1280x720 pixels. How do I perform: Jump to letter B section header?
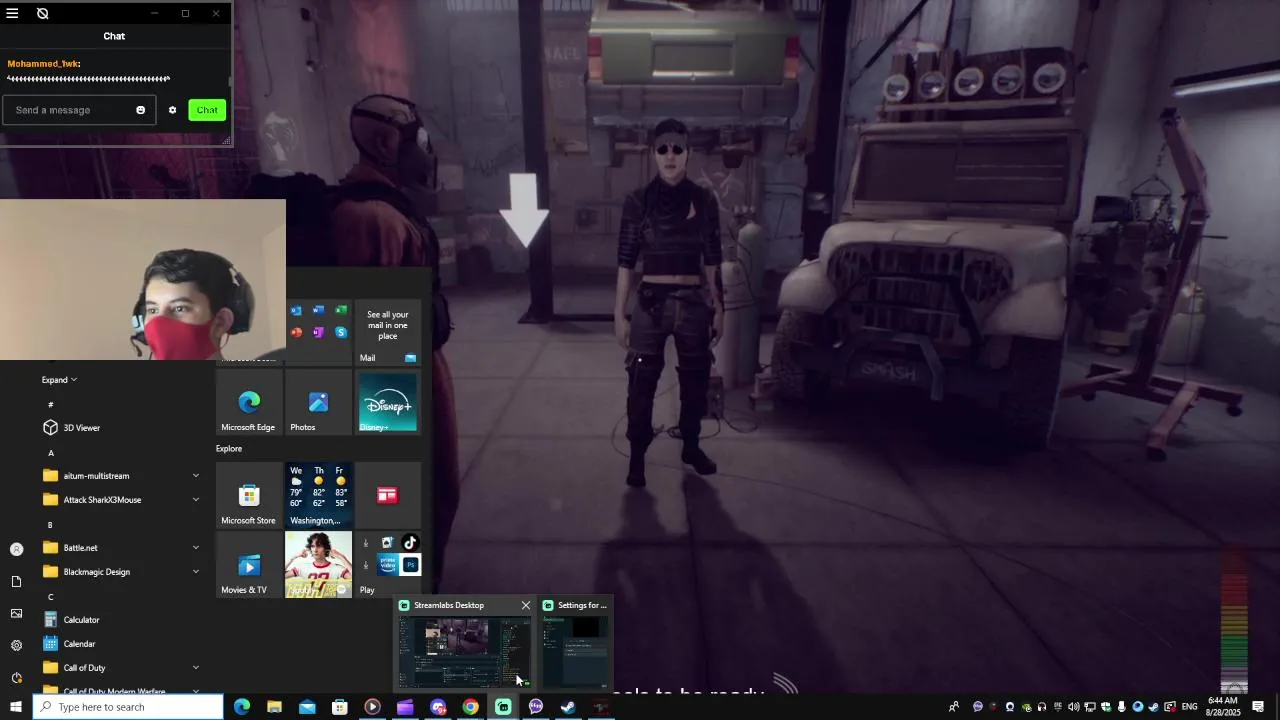coord(51,525)
